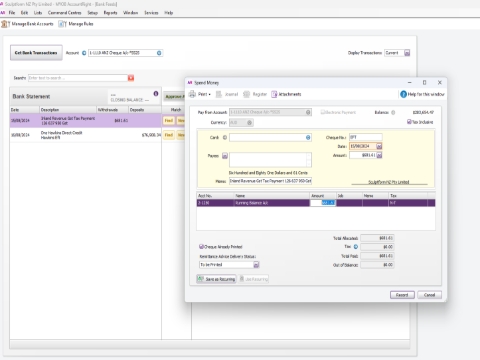Screen dimensions: 480x360
Task: Click the Balance info icon
Action: (x=393, y=112)
